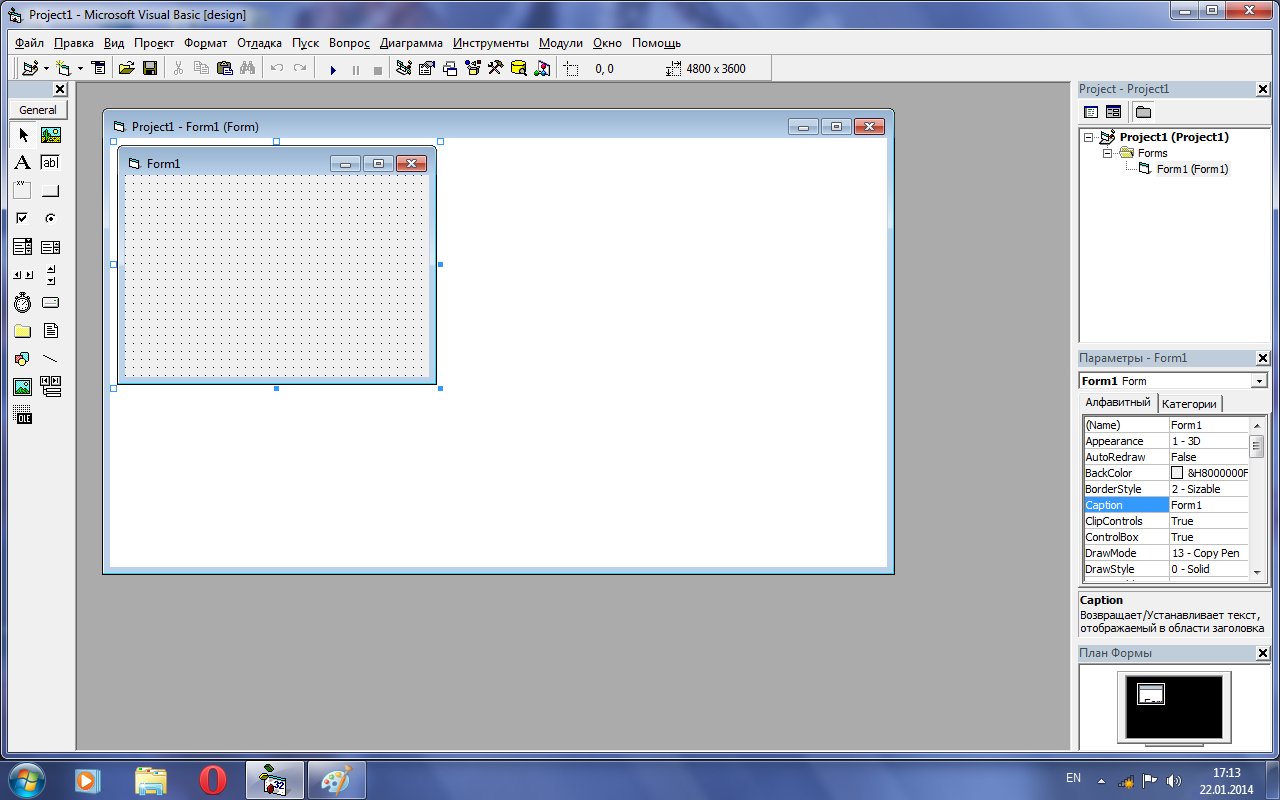Open Windows Start menu
This screenshot has width=1280, height=800.
[x=26, y=780]
